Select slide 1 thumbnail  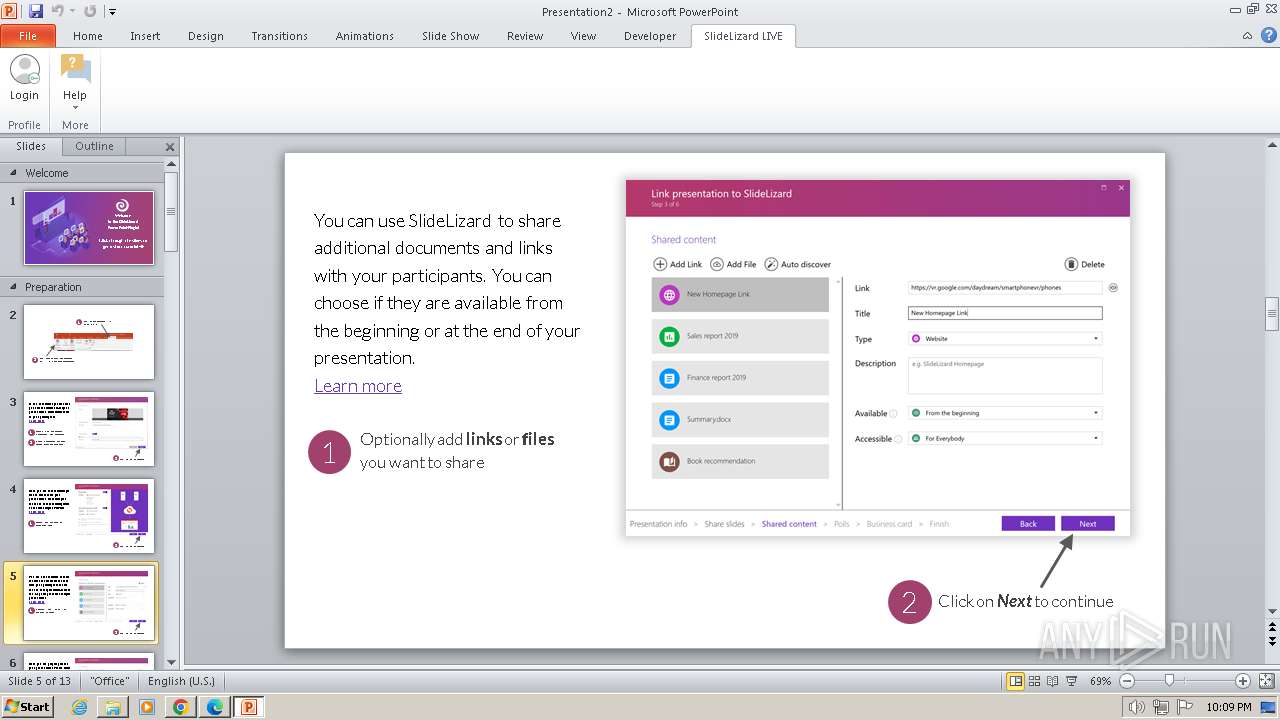coord(89,228)
